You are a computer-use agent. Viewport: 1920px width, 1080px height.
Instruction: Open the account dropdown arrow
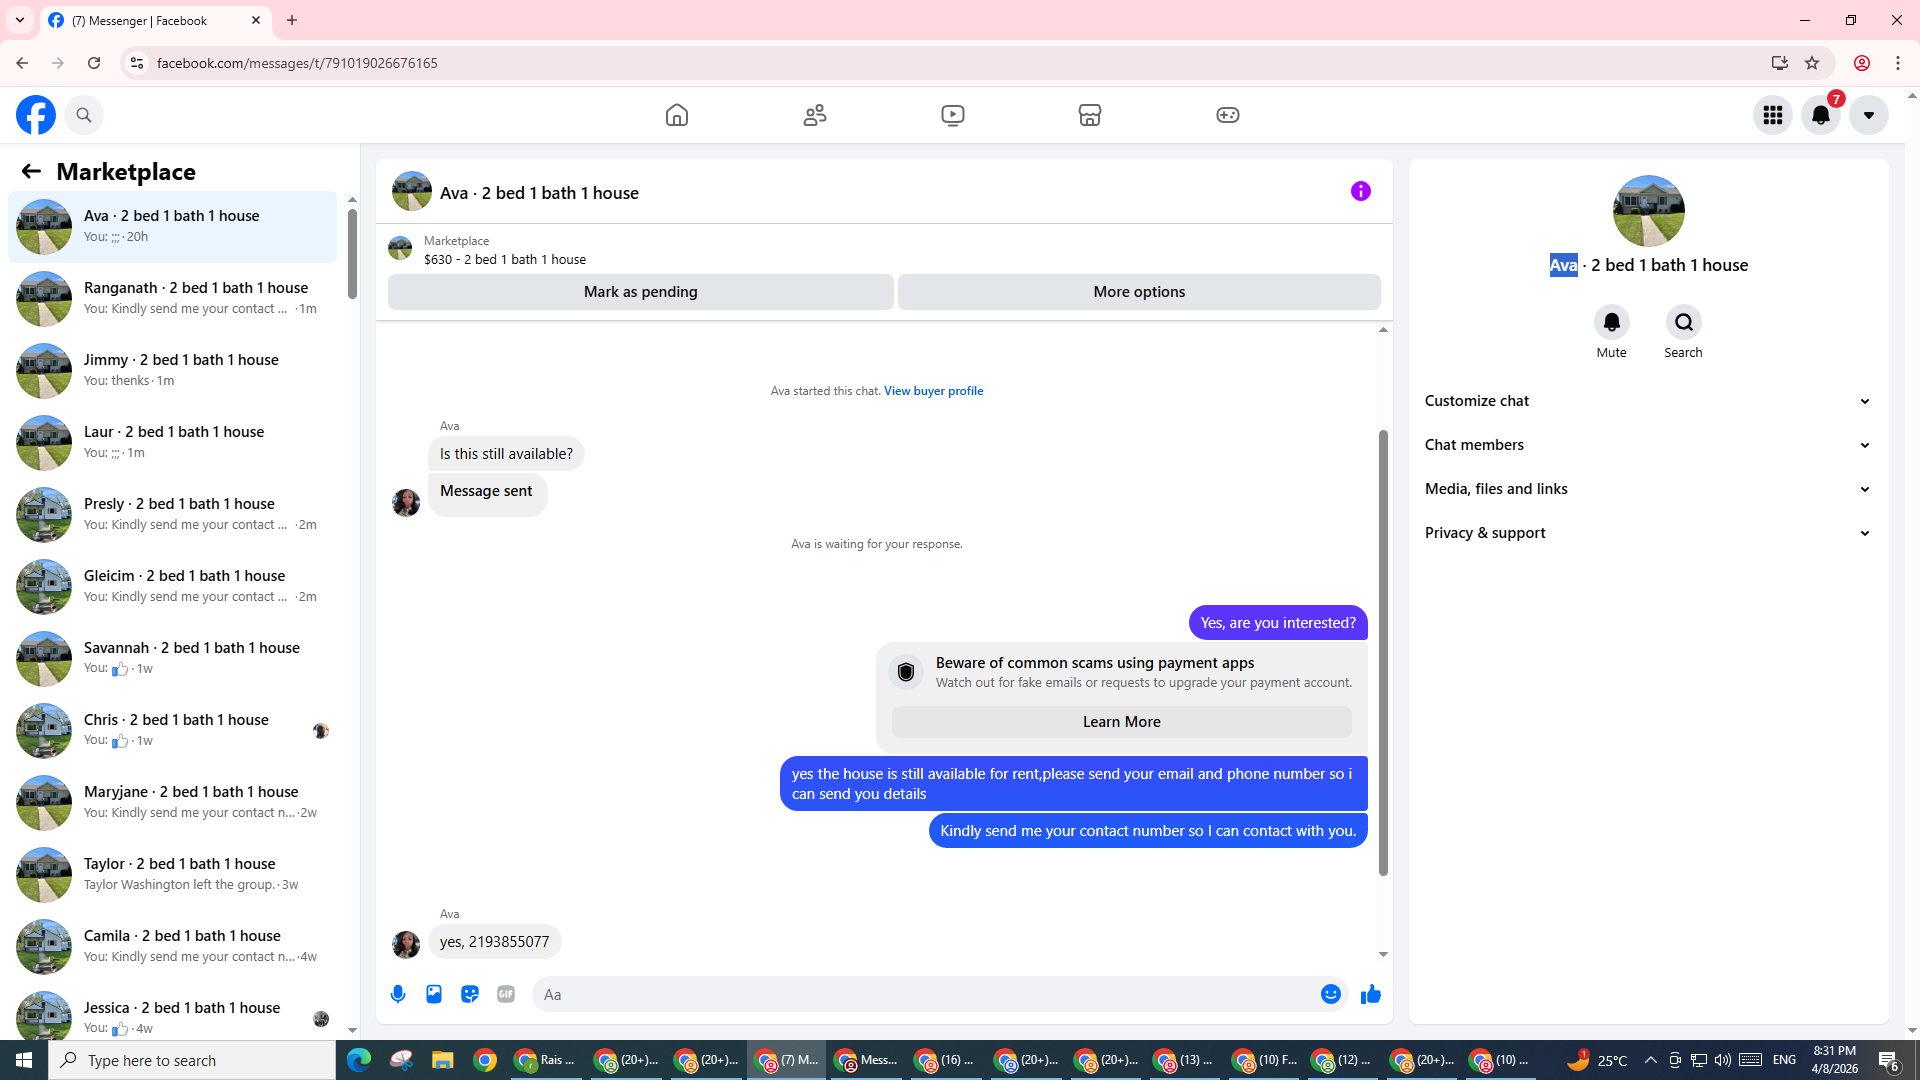[1868, 115]
